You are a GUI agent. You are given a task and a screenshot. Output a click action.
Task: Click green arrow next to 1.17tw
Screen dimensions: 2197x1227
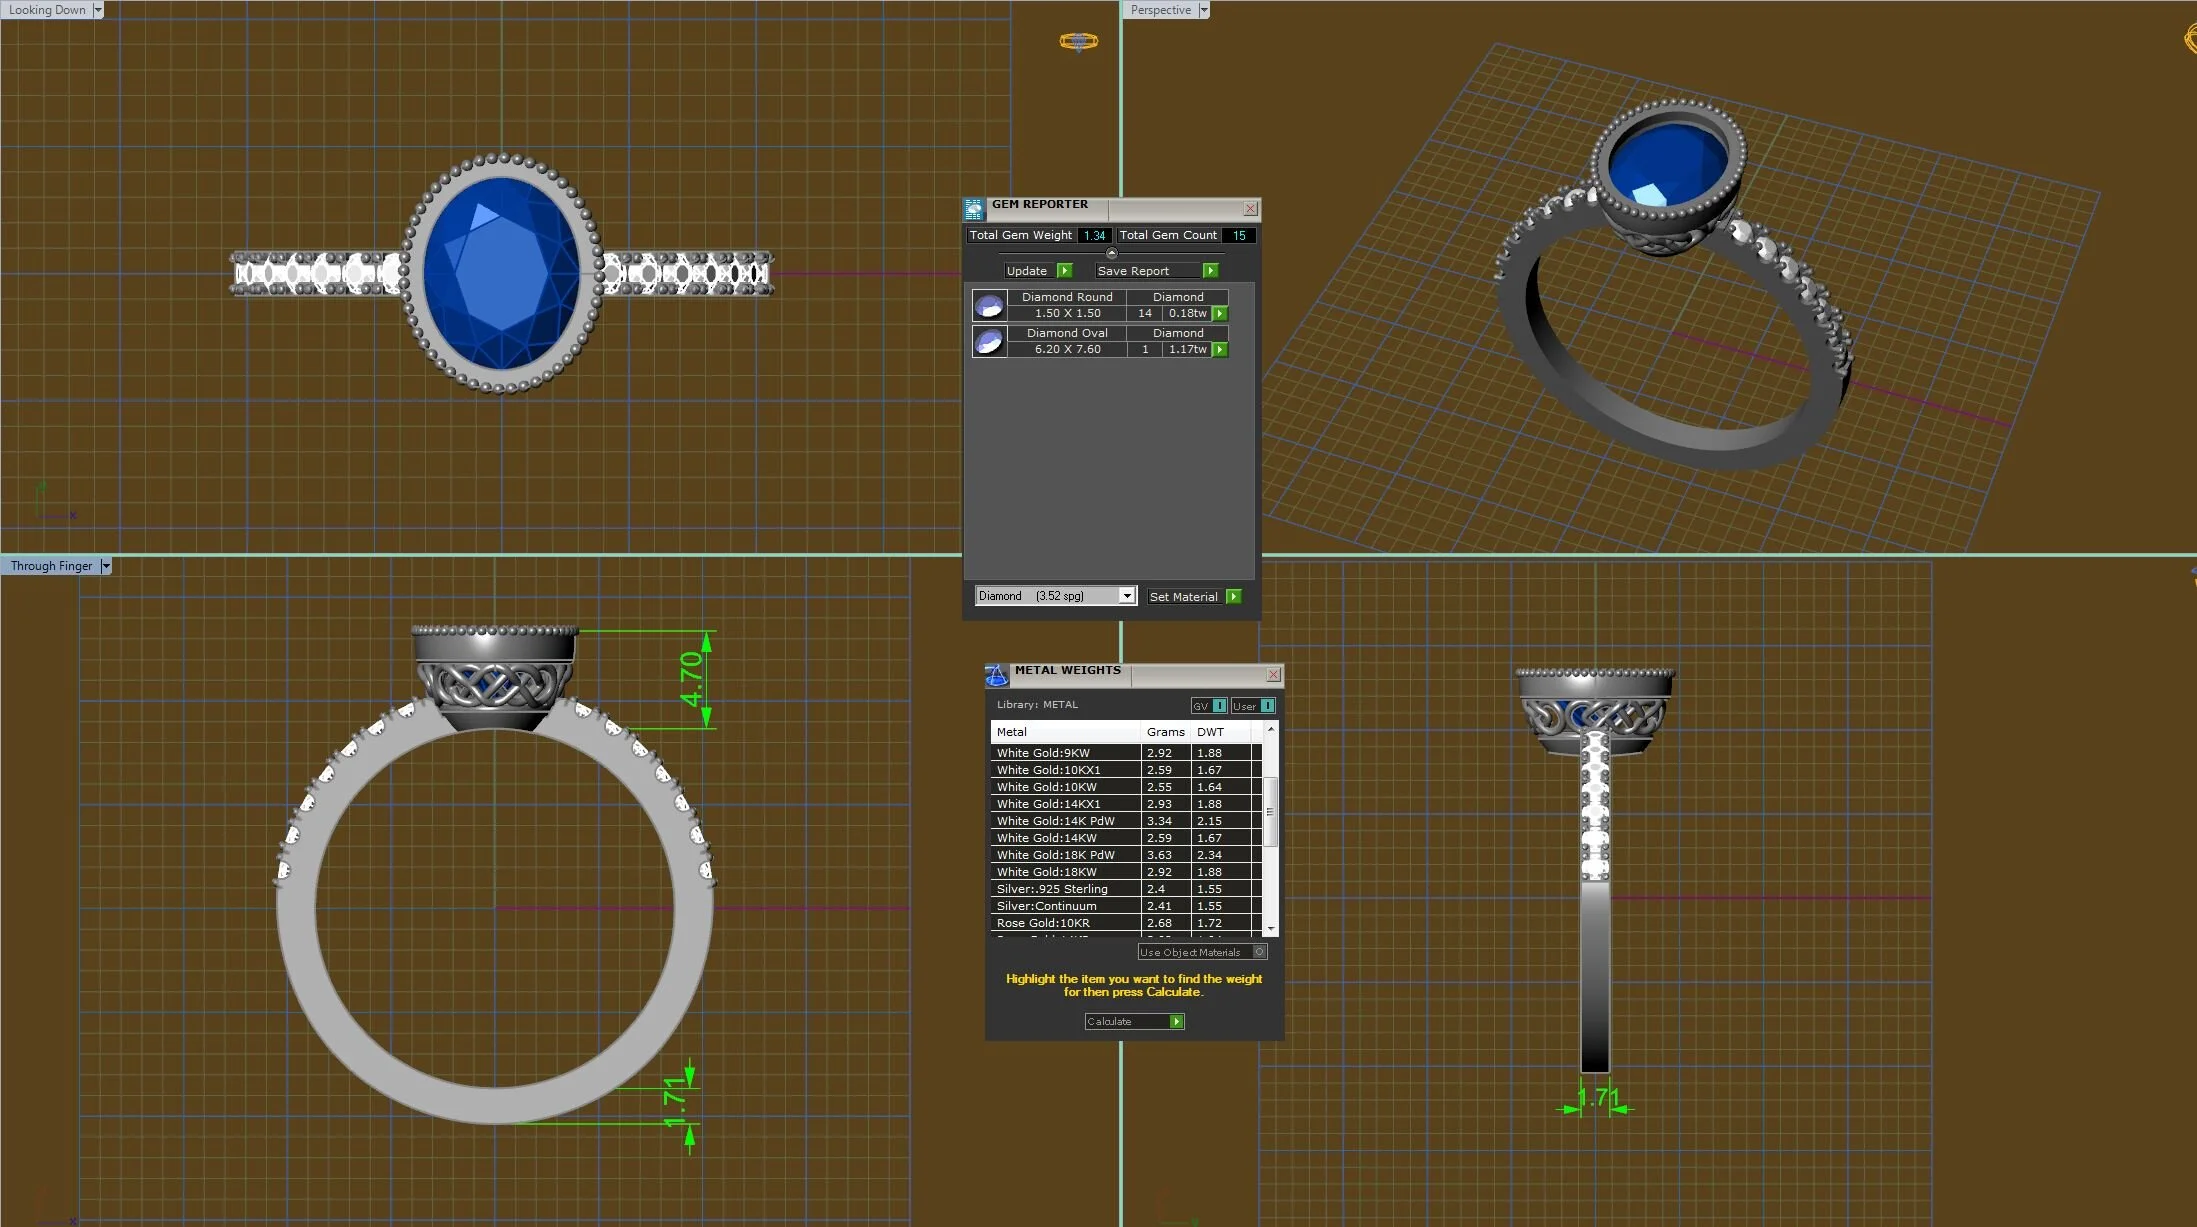coord(1220,349)
